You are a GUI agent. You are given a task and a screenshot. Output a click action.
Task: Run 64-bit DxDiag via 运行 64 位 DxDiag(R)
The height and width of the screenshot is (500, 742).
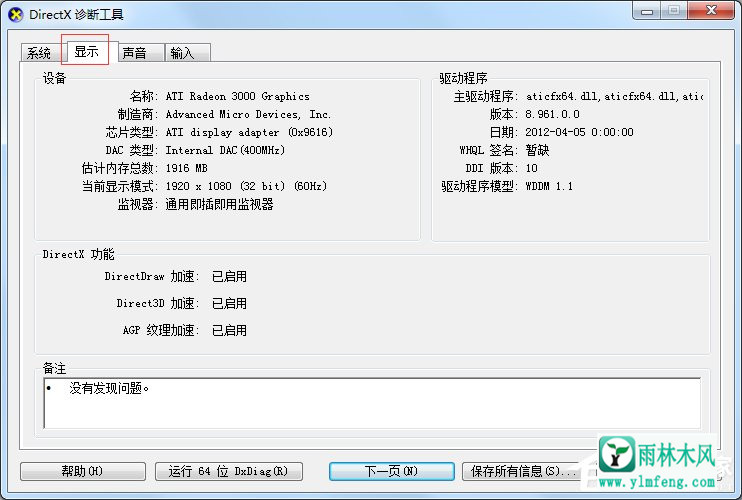point(229,471)
